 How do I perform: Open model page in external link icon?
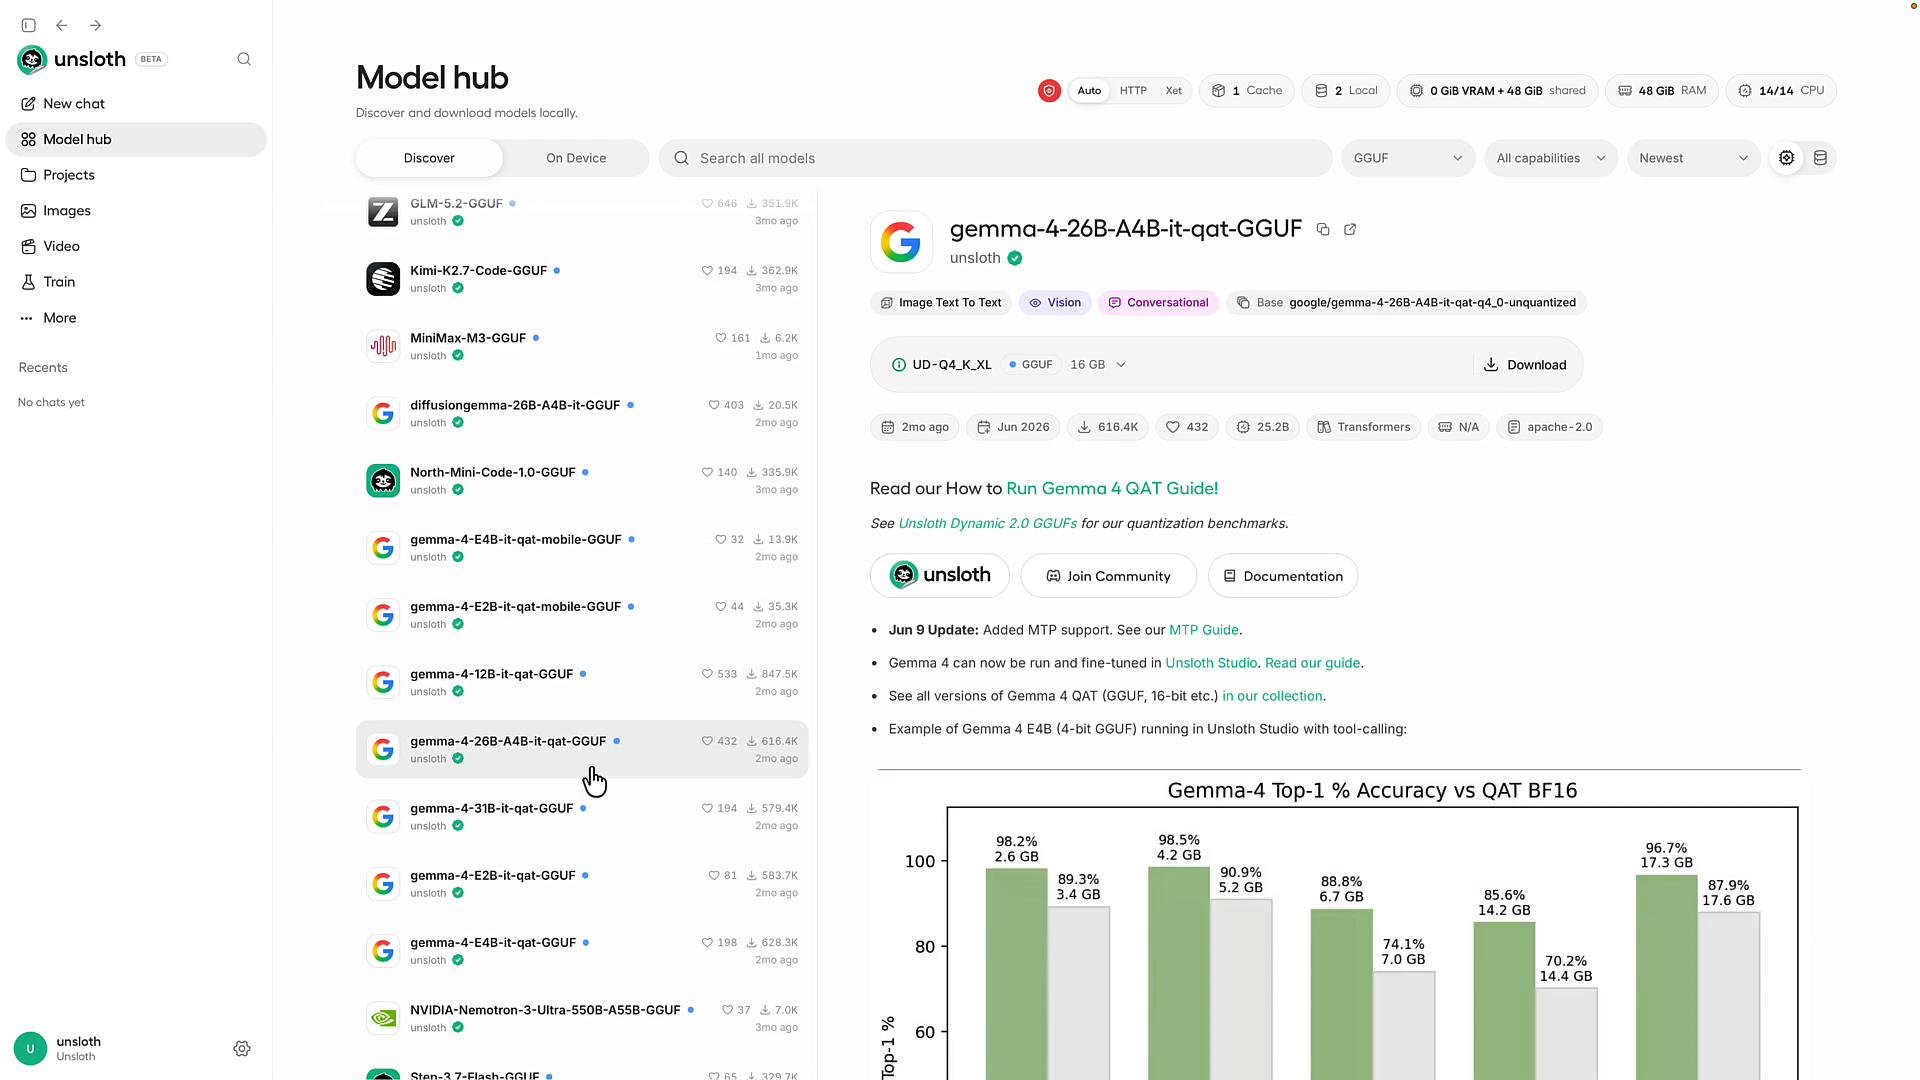(1350, 229)
